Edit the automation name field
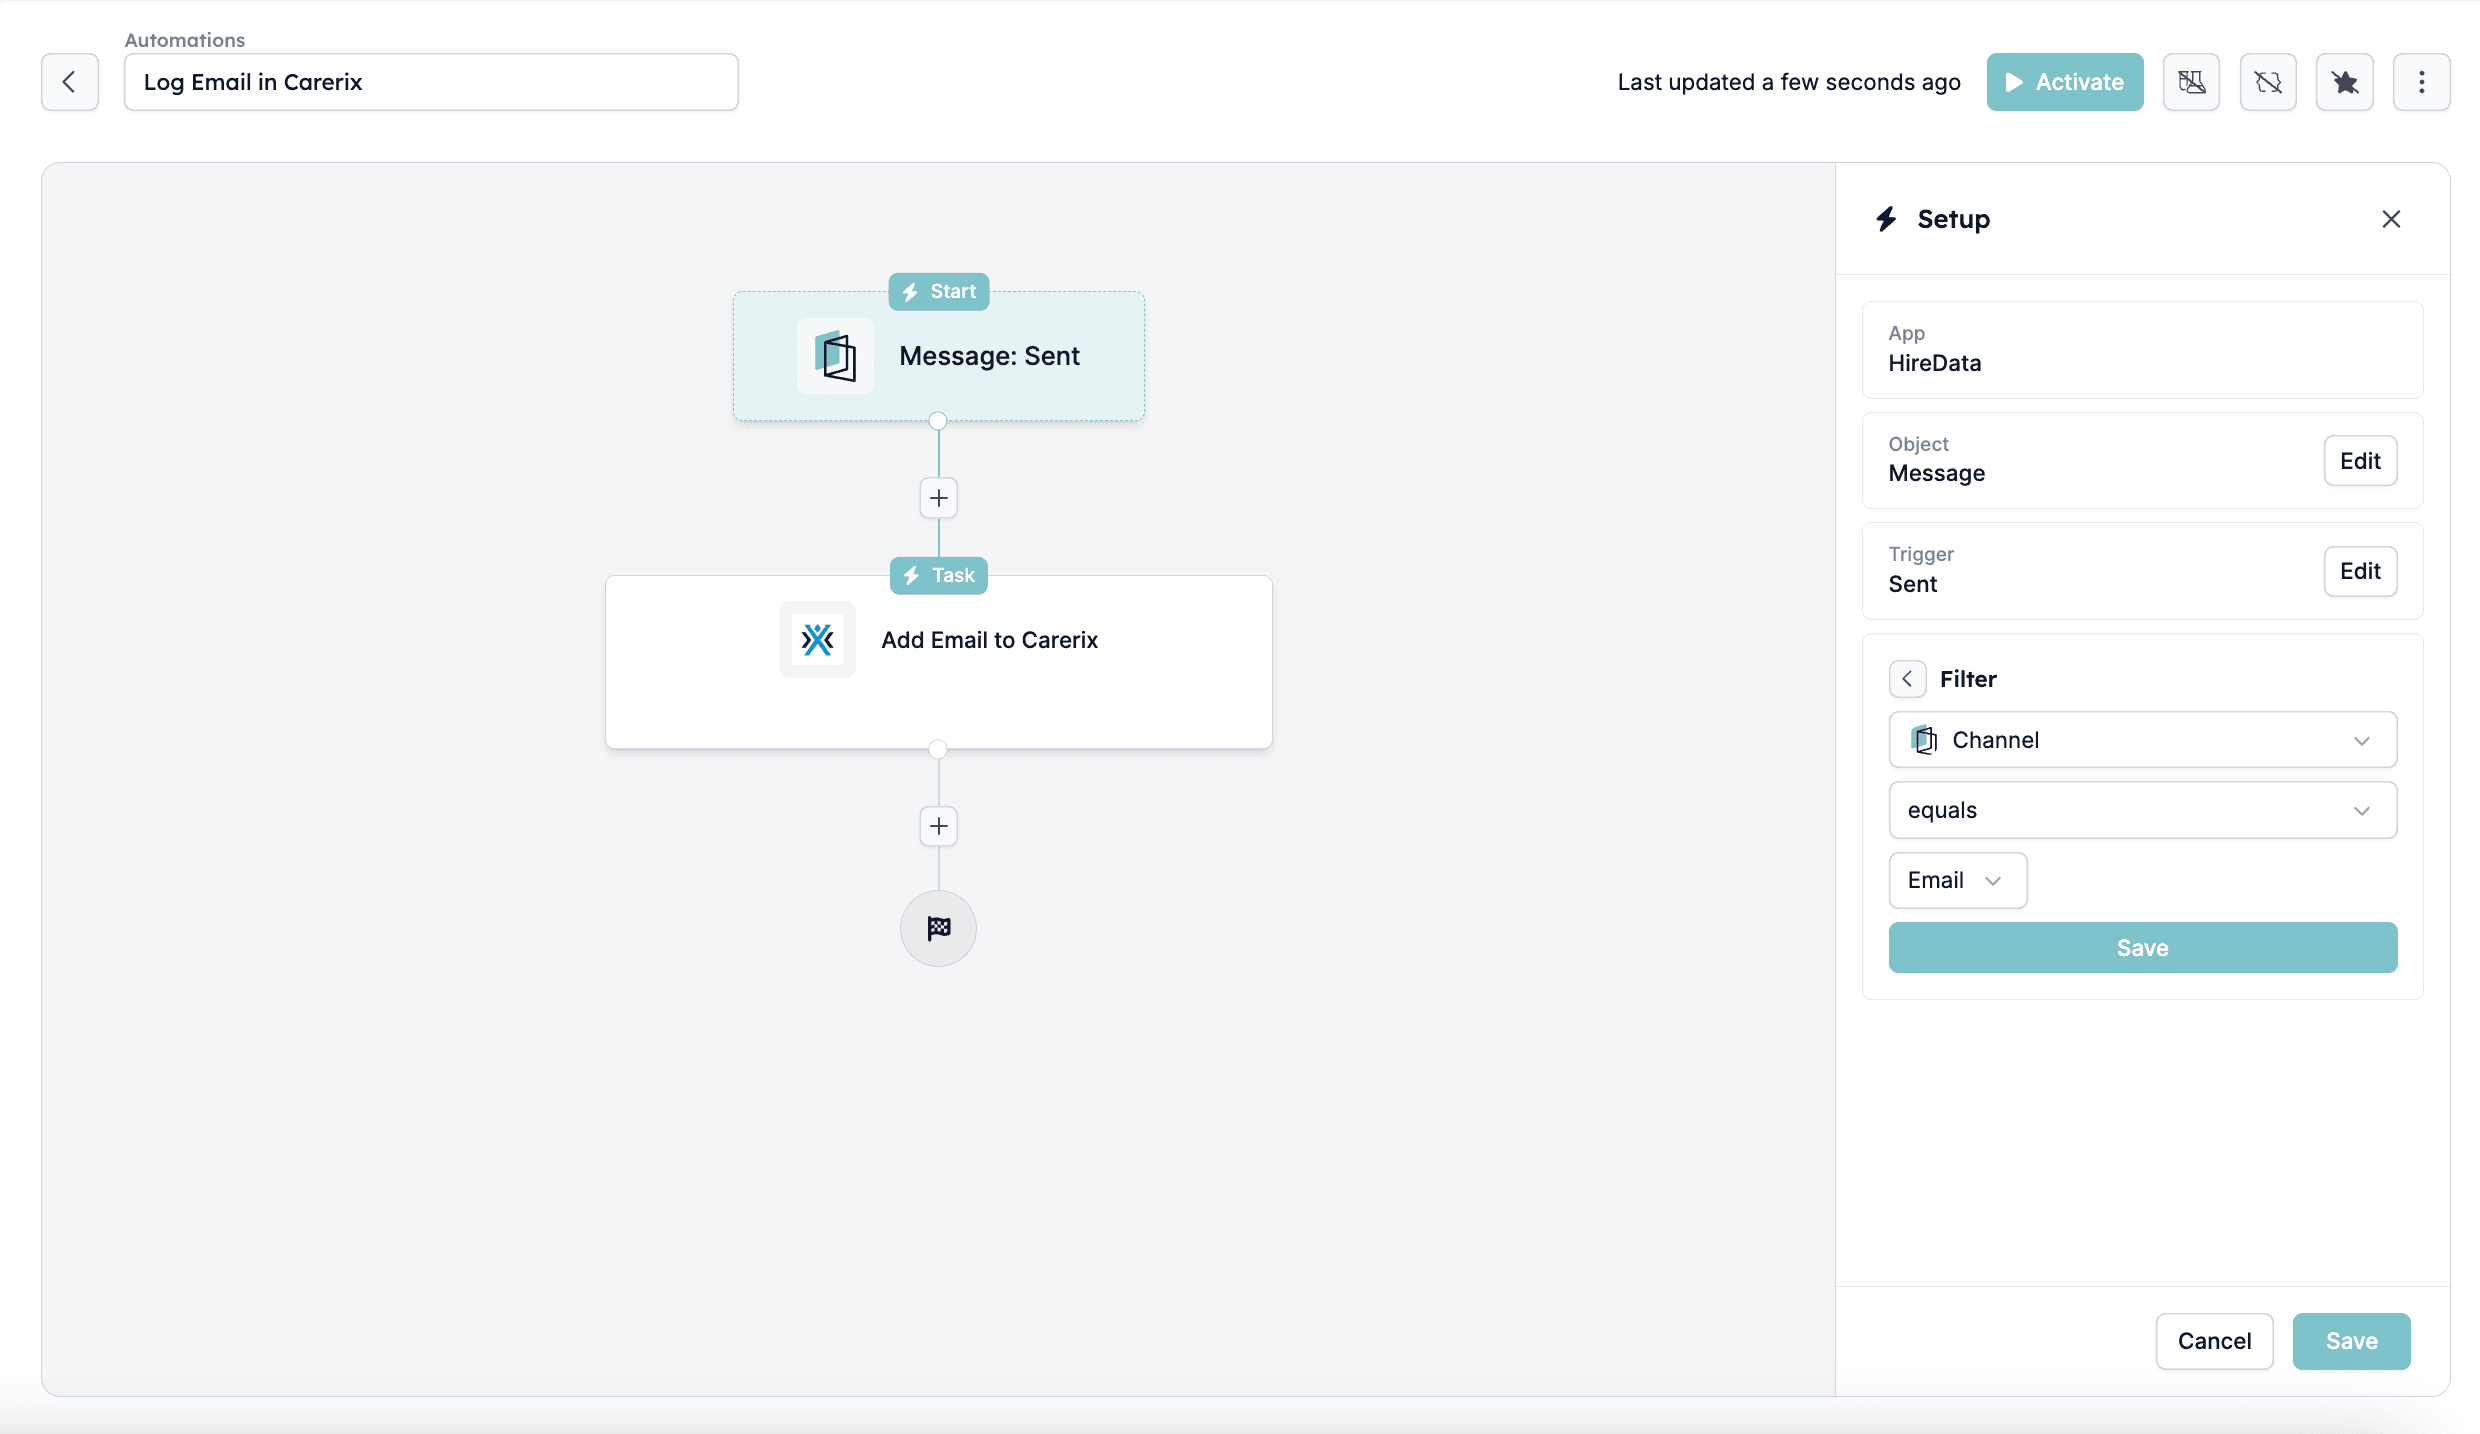This screenshot has width=2480, height=1434. (x=431, y=82)
